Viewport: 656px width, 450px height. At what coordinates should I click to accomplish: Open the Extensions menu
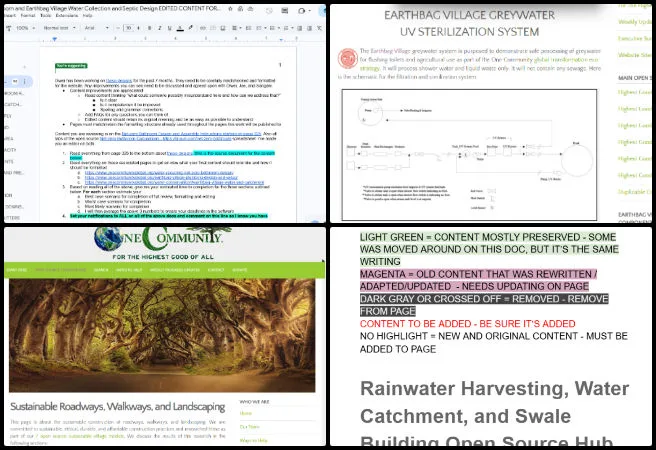(67, 15)
